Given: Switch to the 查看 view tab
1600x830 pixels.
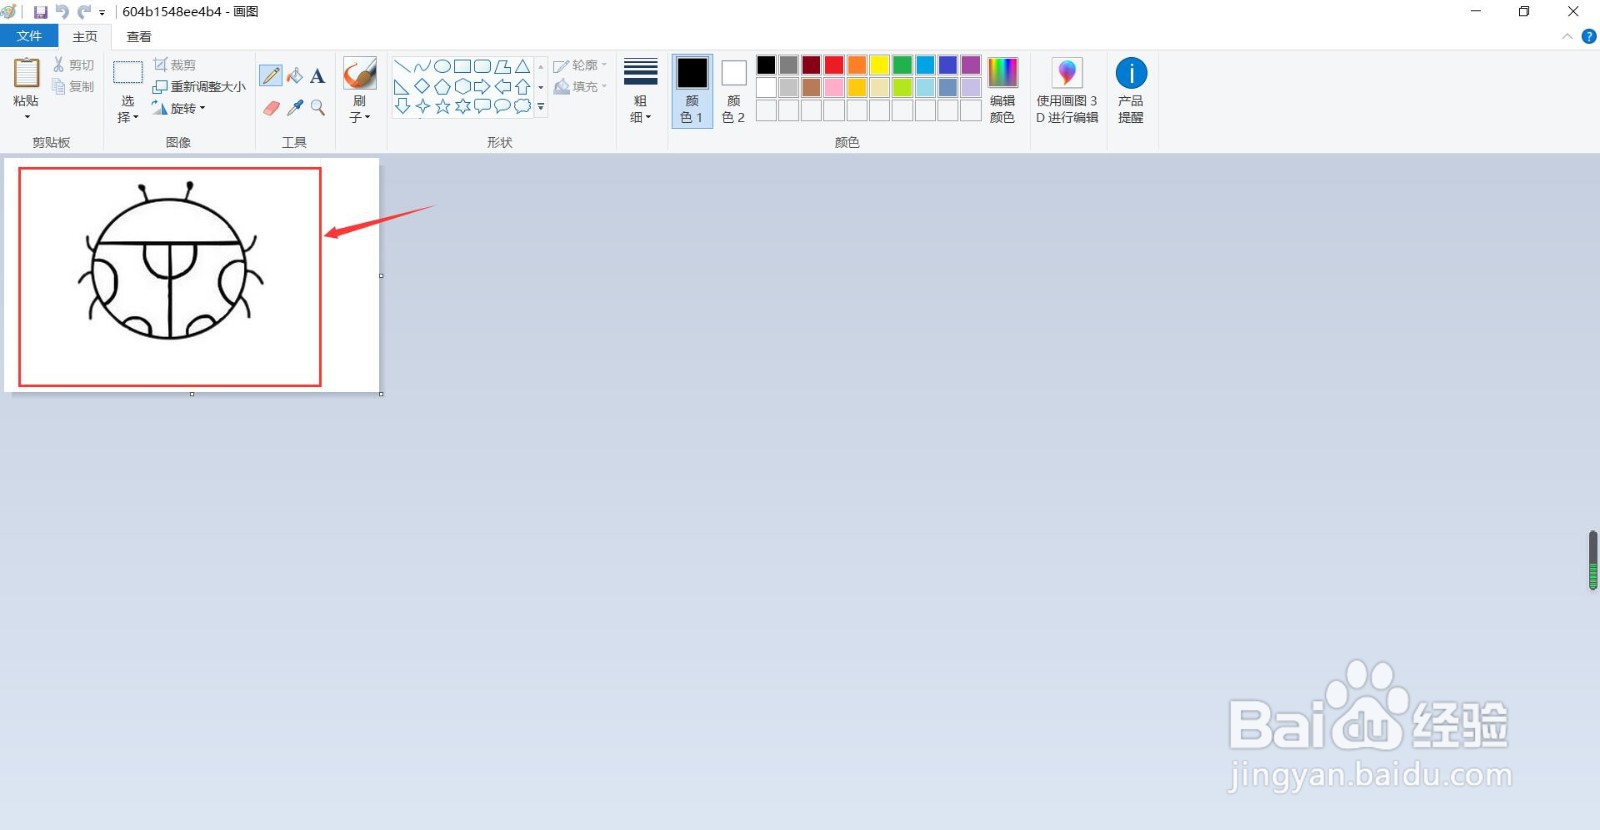Looking at the screenshot, I should click(x=139, y=37).
